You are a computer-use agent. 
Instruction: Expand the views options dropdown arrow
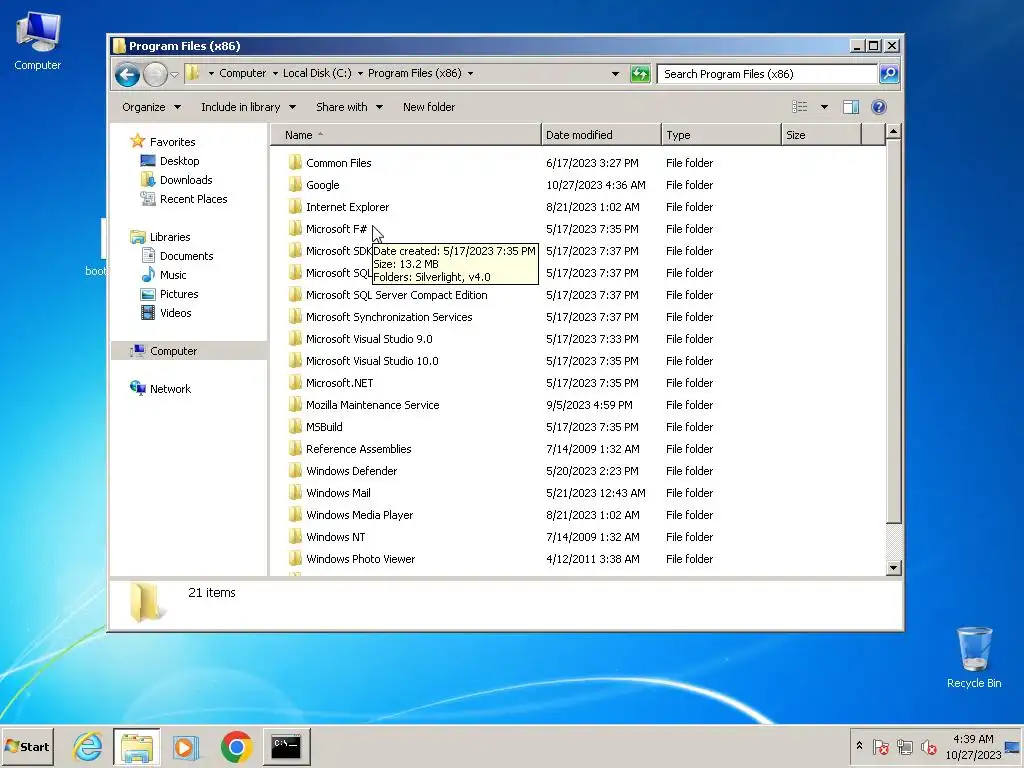tap(824, 107)
